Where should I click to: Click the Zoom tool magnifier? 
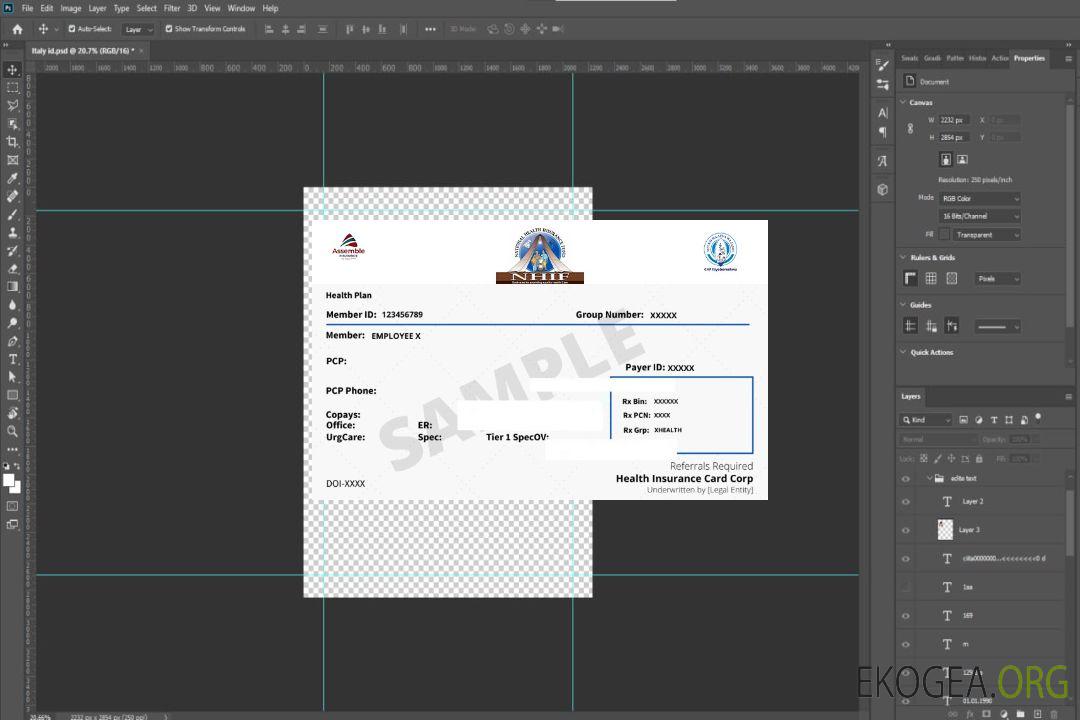click(12, 431)
